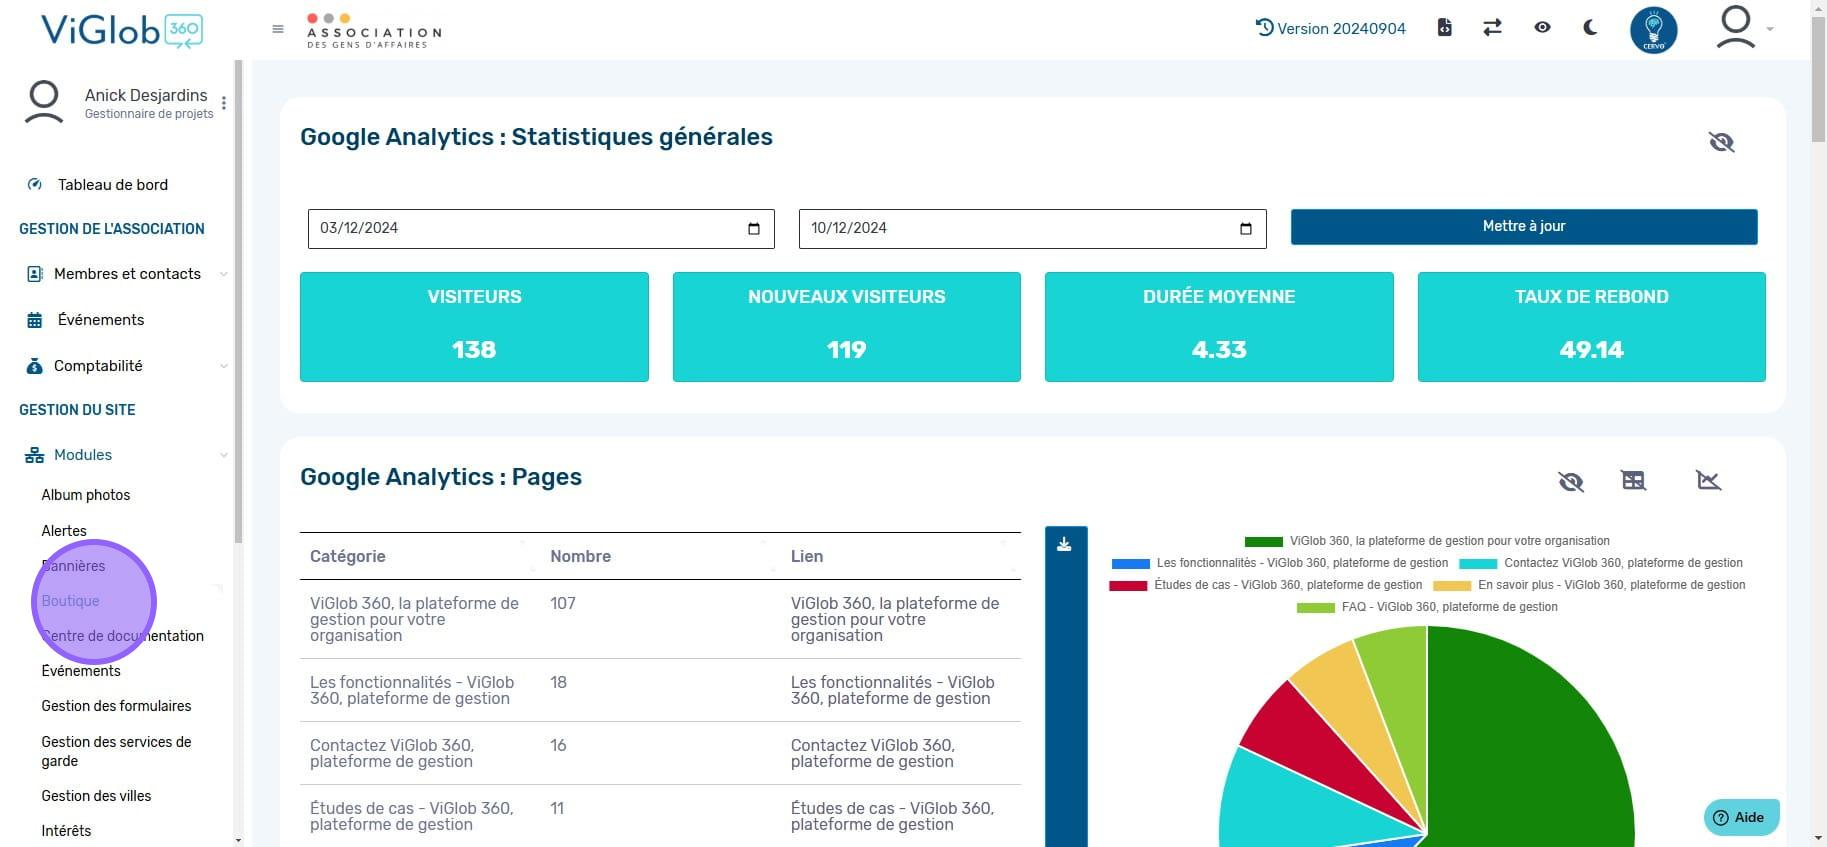Toggle the eye preview icon in header
The image size is (1827, 847).
pos(1542,28)
